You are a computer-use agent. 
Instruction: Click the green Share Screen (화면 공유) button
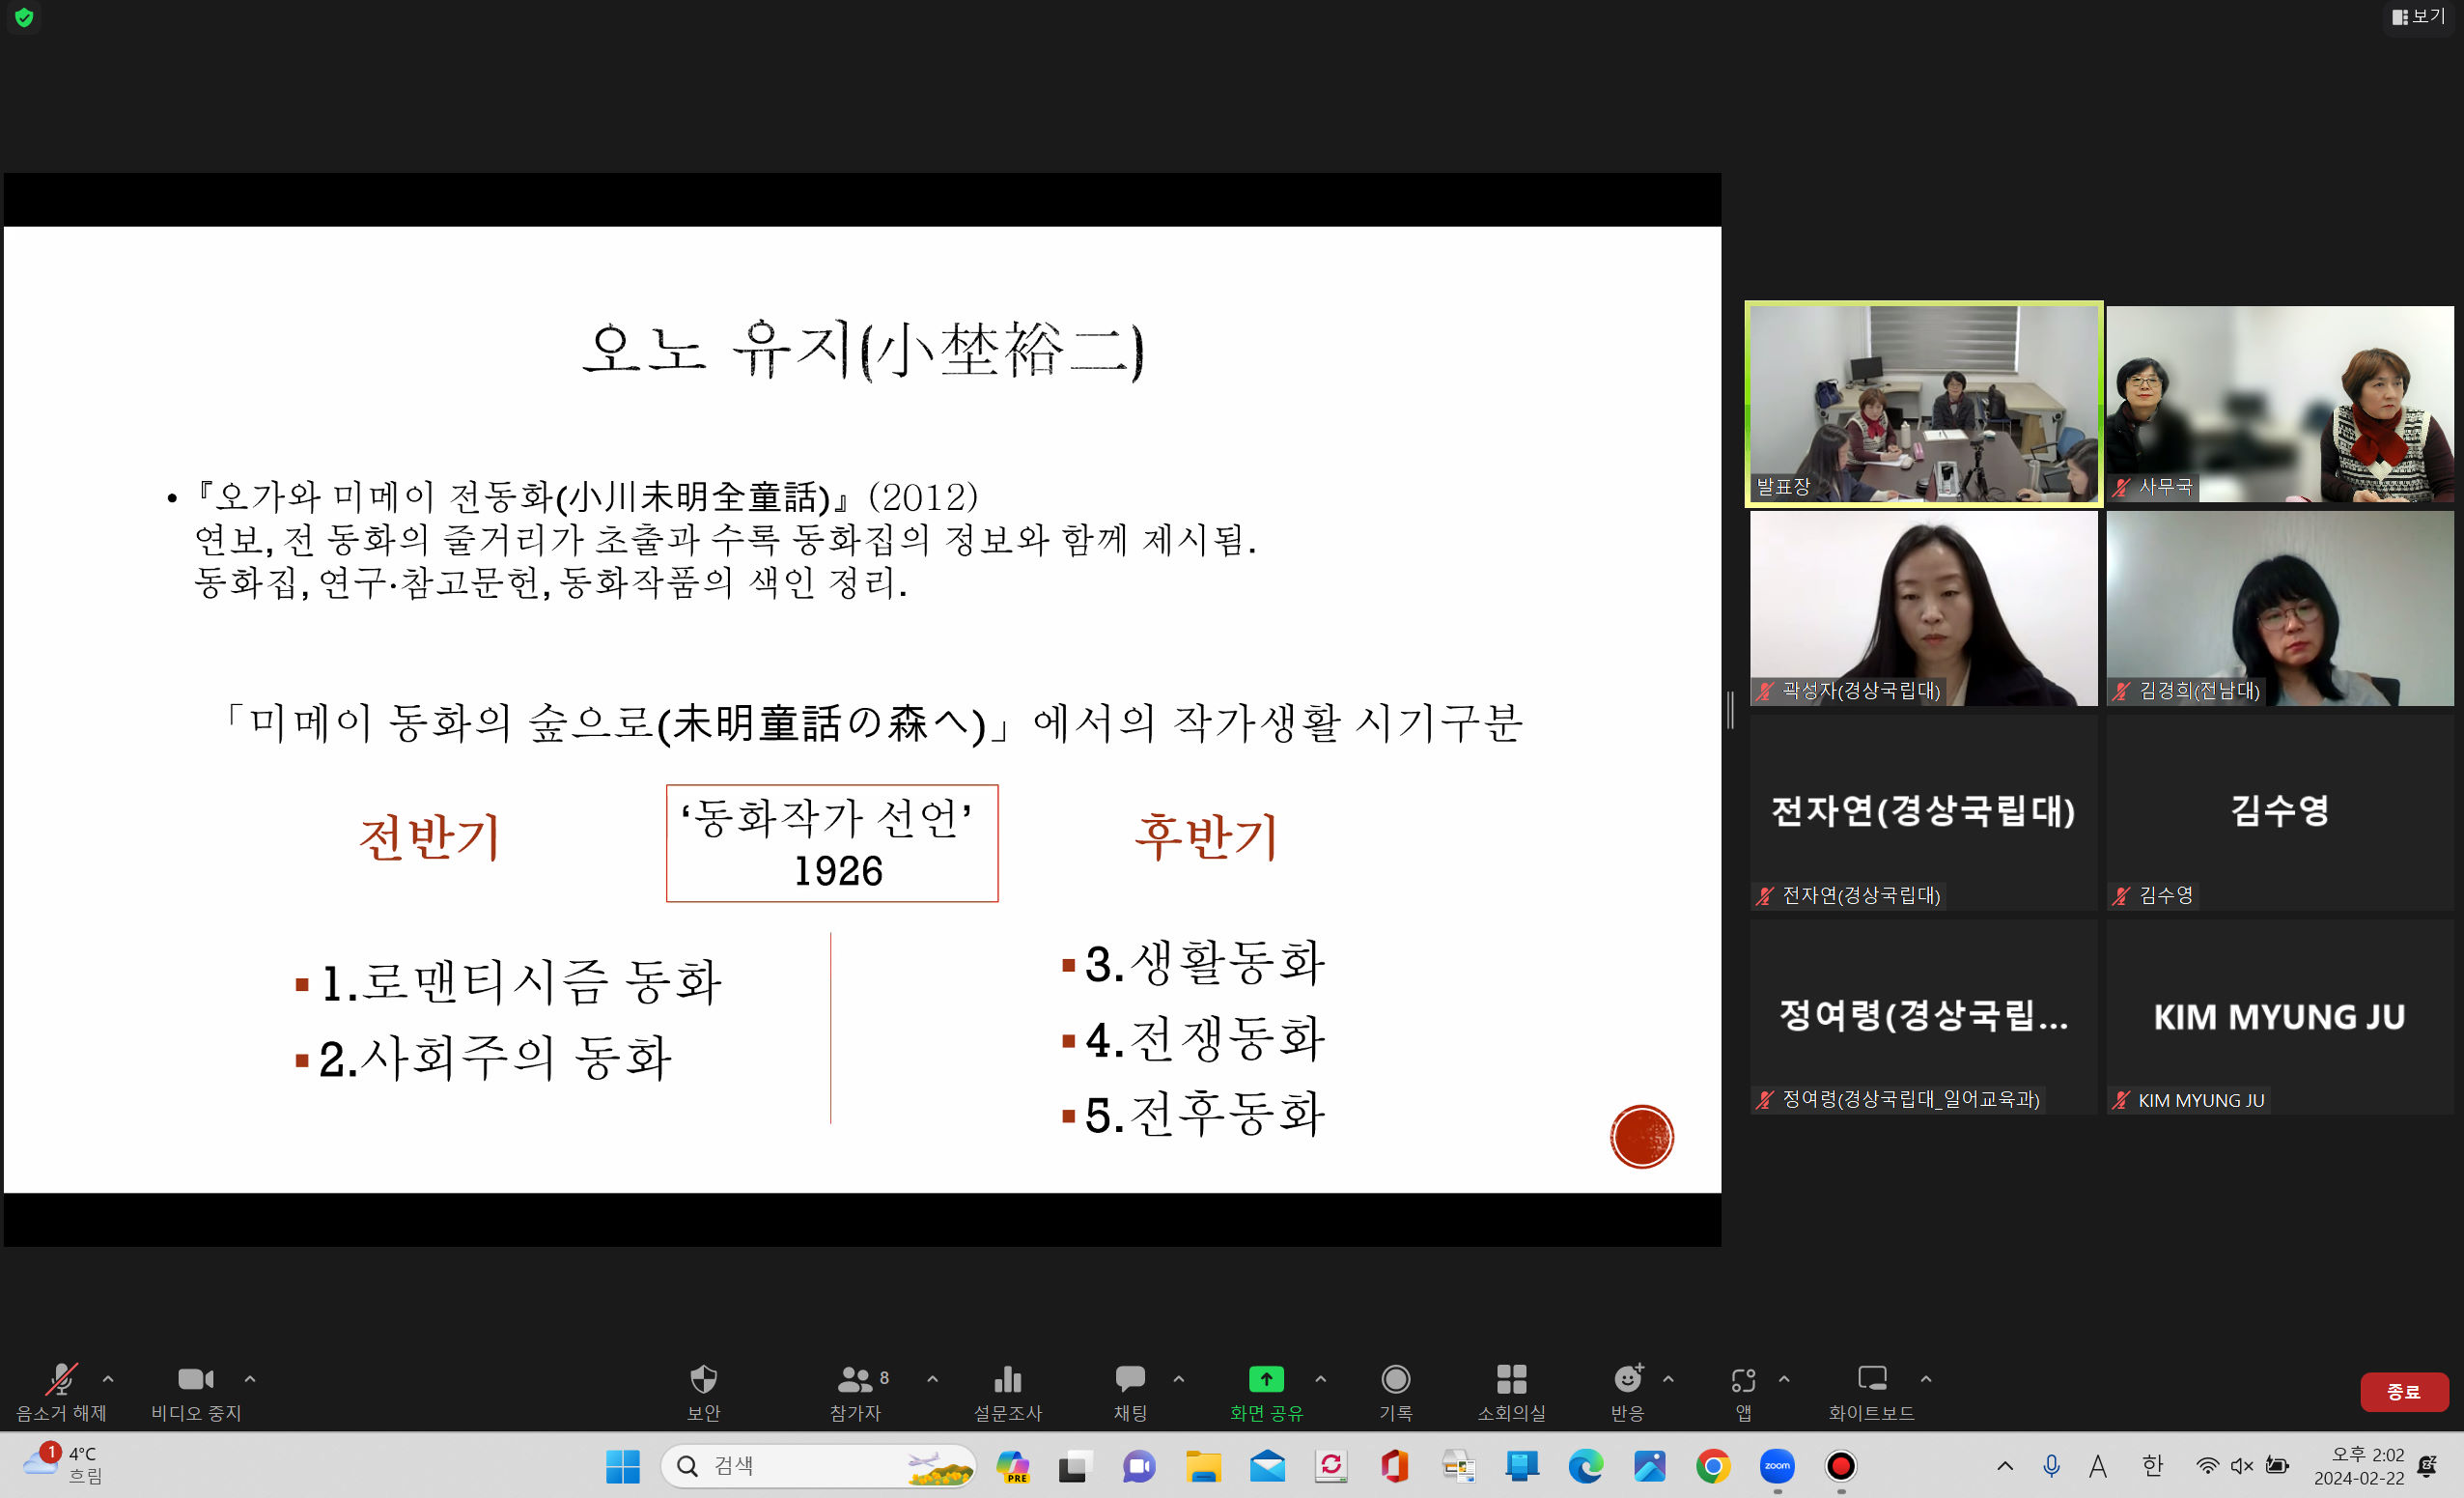click(x=1266, y=1380)
